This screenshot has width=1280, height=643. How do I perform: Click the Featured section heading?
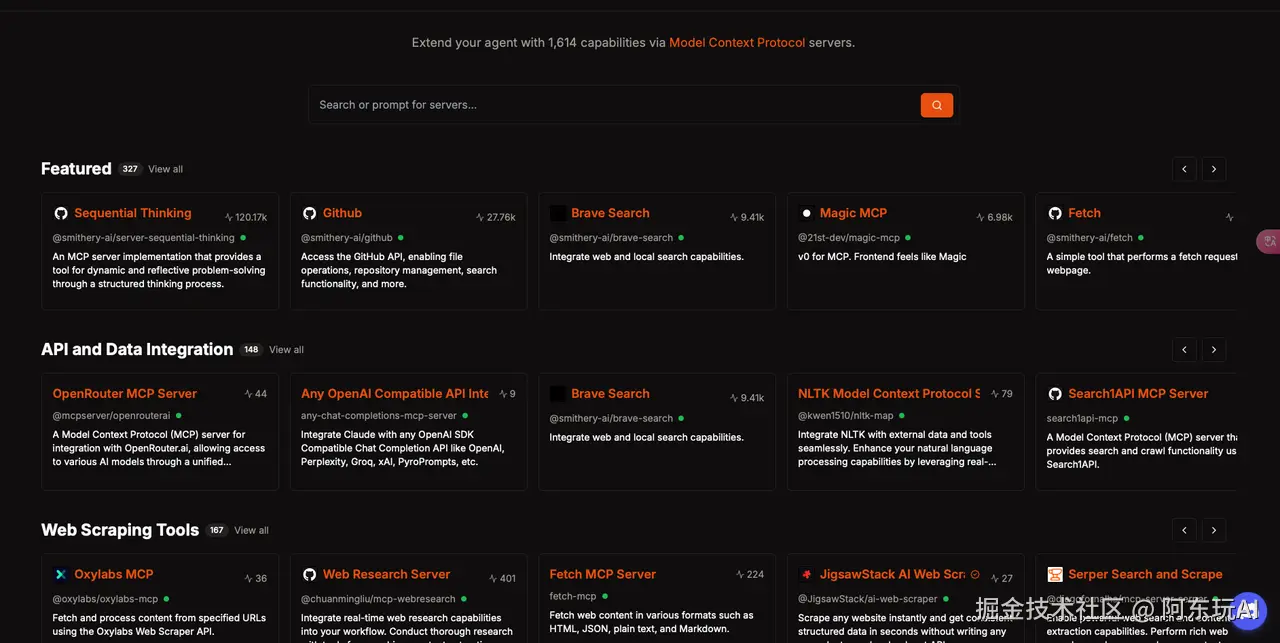76,169
